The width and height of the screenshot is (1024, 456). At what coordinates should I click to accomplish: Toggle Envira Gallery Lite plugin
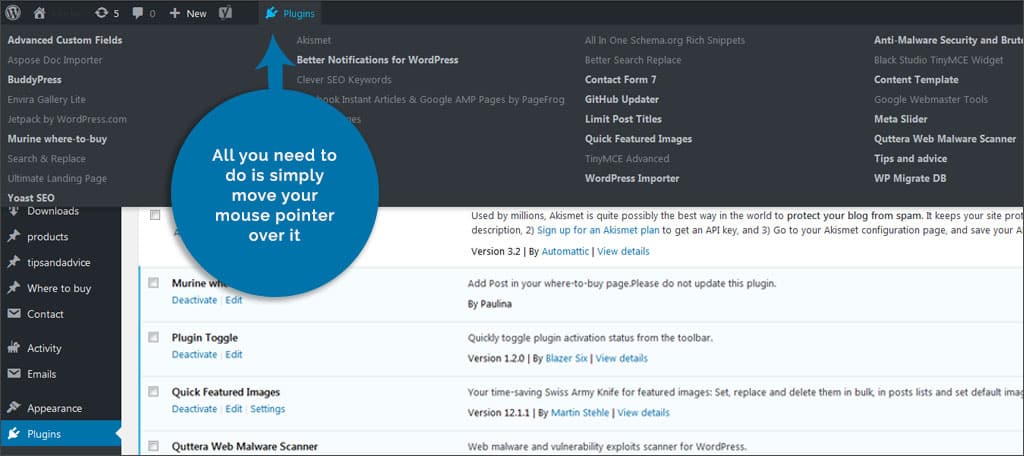tap(46, 99)
